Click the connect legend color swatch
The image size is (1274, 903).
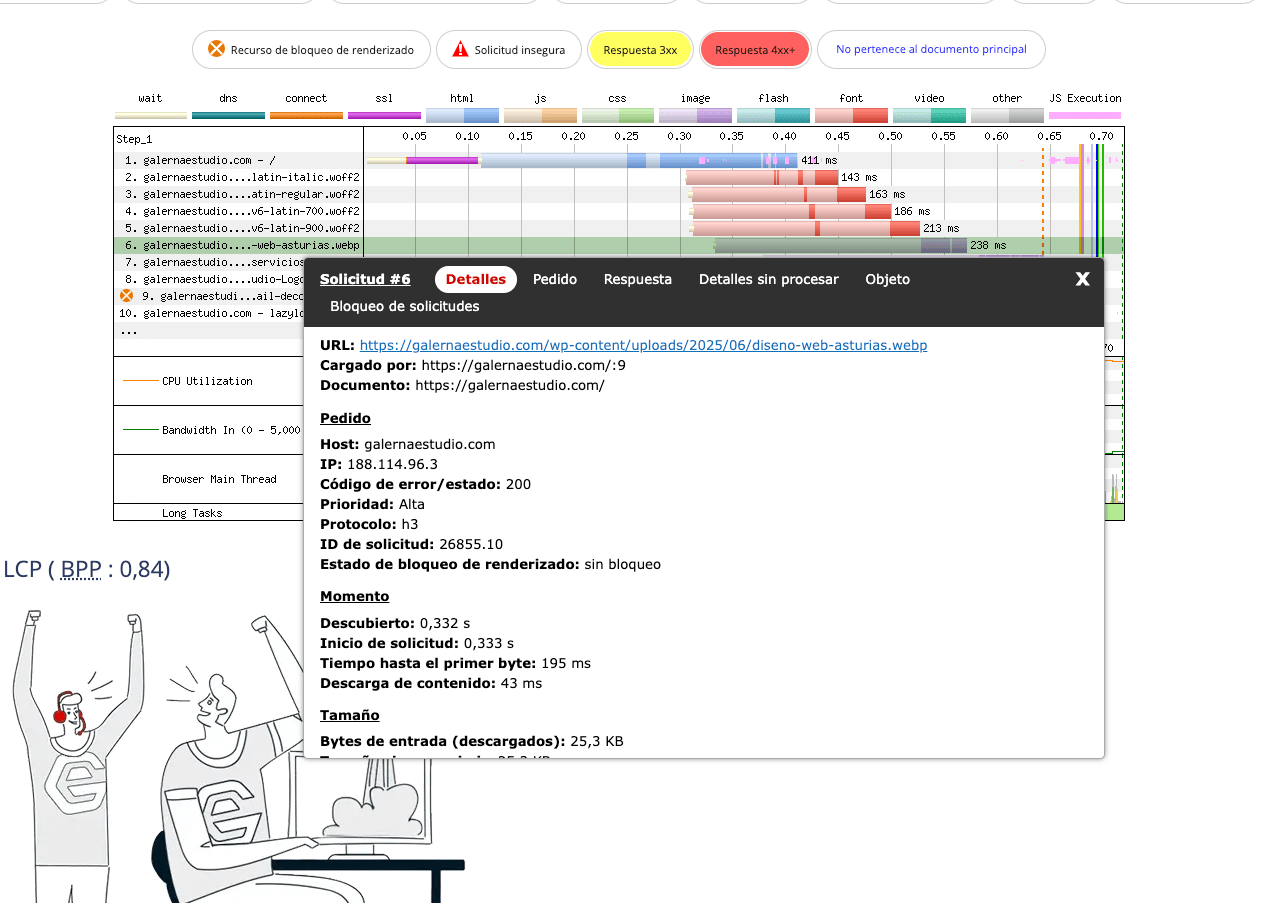306,115
